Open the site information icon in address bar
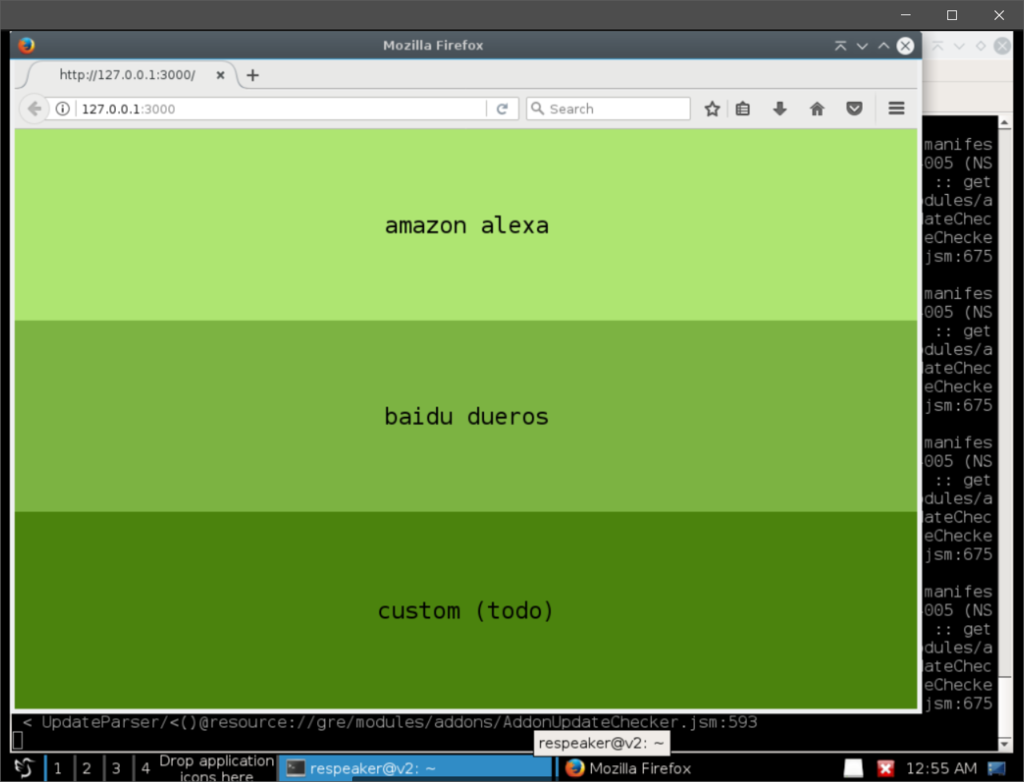1024x782 pixels. pos(62,108)
